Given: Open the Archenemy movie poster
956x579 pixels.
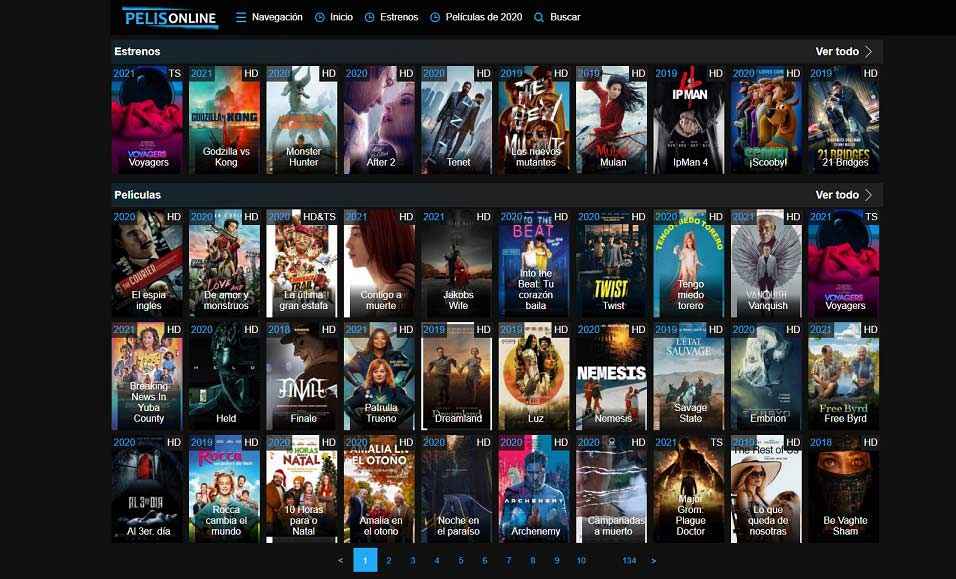Looking at the screenshot, I should (535, 489).
